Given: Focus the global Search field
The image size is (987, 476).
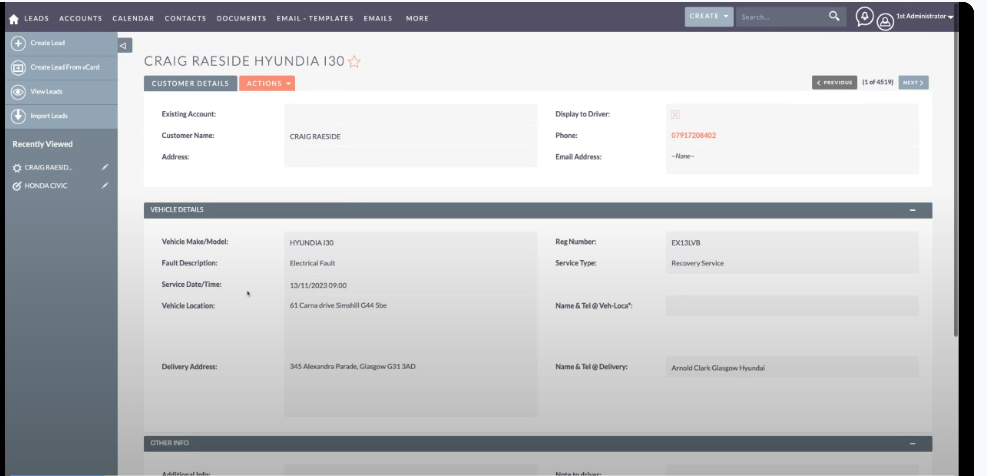Looking at the screenshot, I should [781, 17].
